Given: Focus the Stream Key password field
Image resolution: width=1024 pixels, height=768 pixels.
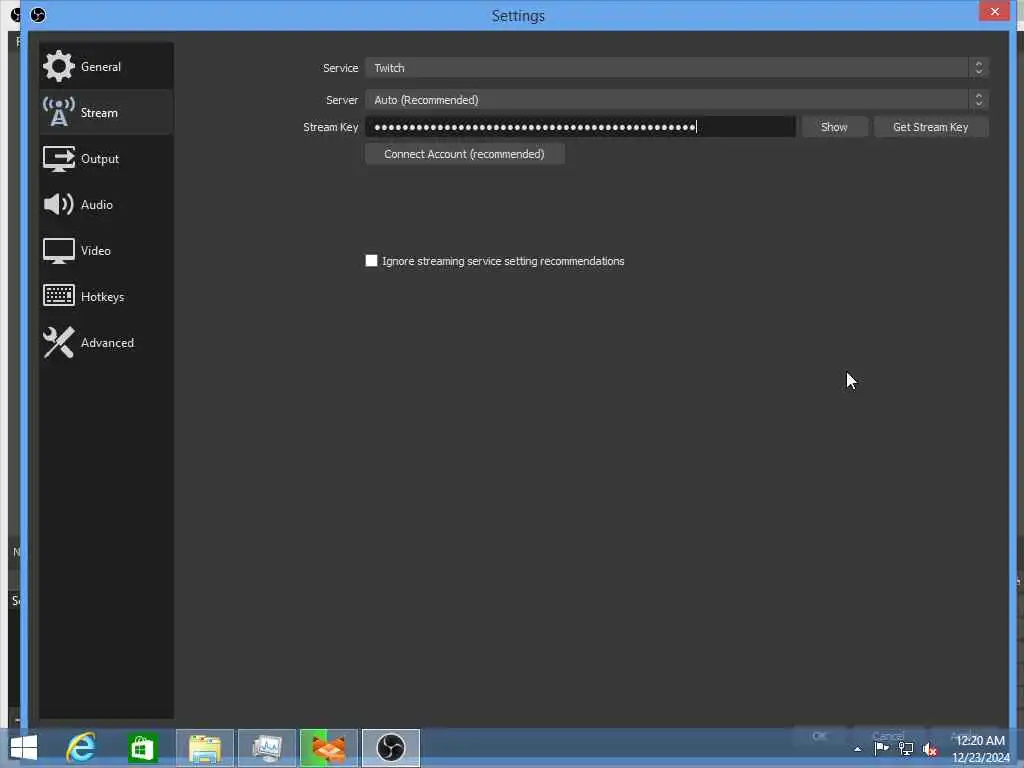Looking at the screenshot, I should (x=580, y=127).
